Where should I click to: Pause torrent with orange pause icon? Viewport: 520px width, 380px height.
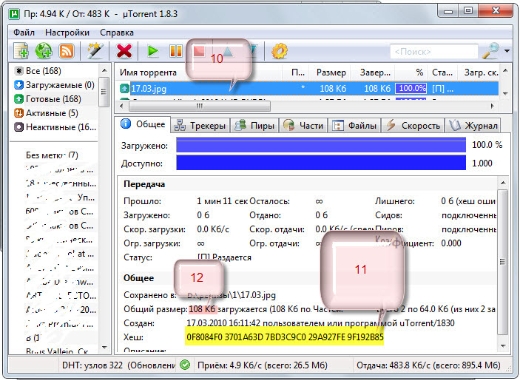176,52
